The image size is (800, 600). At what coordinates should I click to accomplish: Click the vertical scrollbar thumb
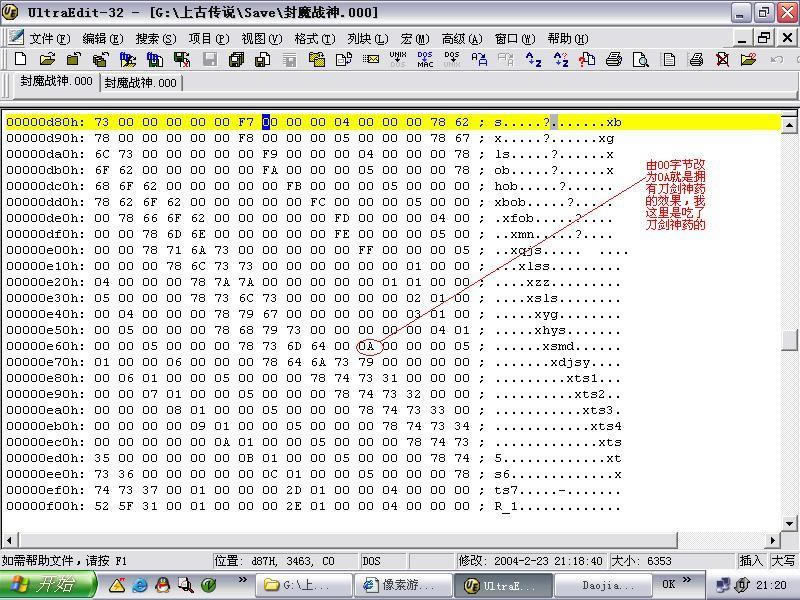[790, 340]
